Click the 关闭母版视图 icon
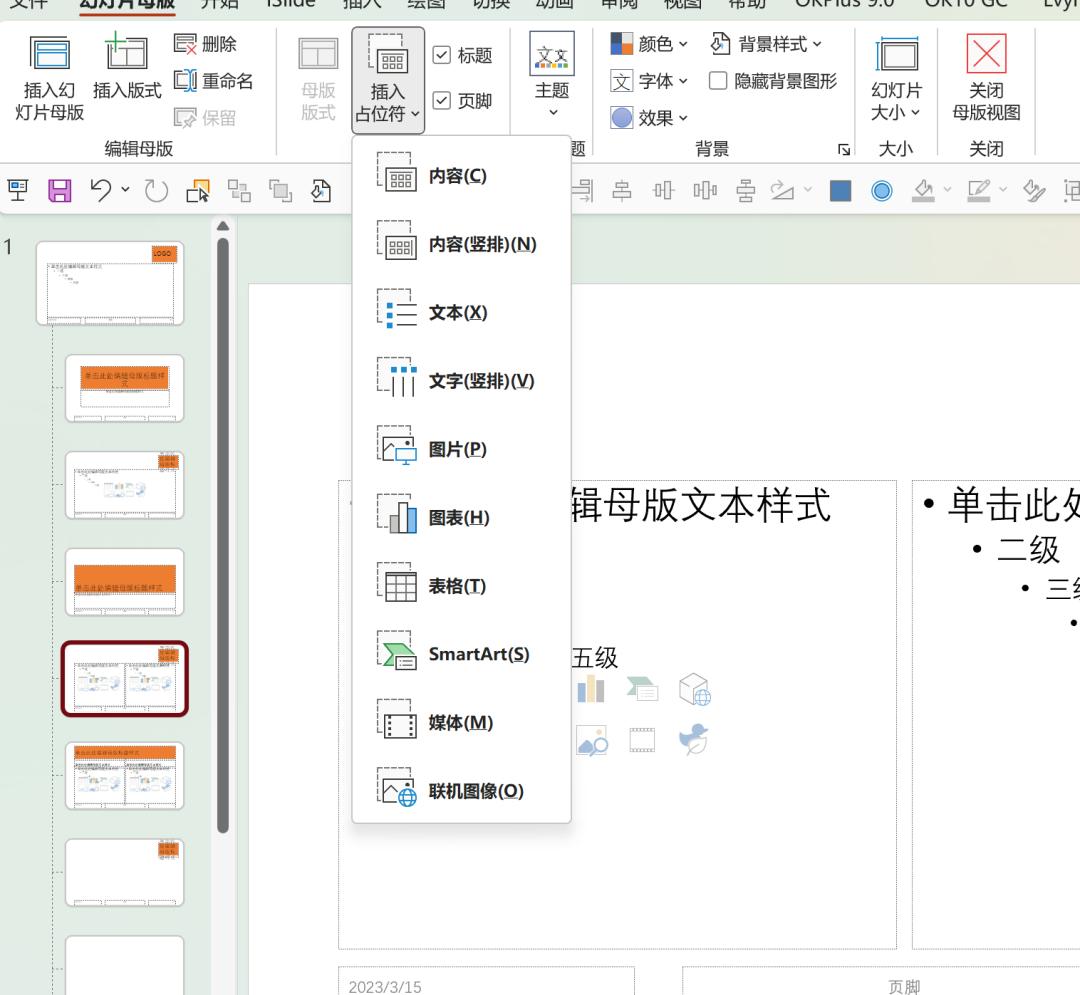This screenshot has width=1080, height=995. 986,77
